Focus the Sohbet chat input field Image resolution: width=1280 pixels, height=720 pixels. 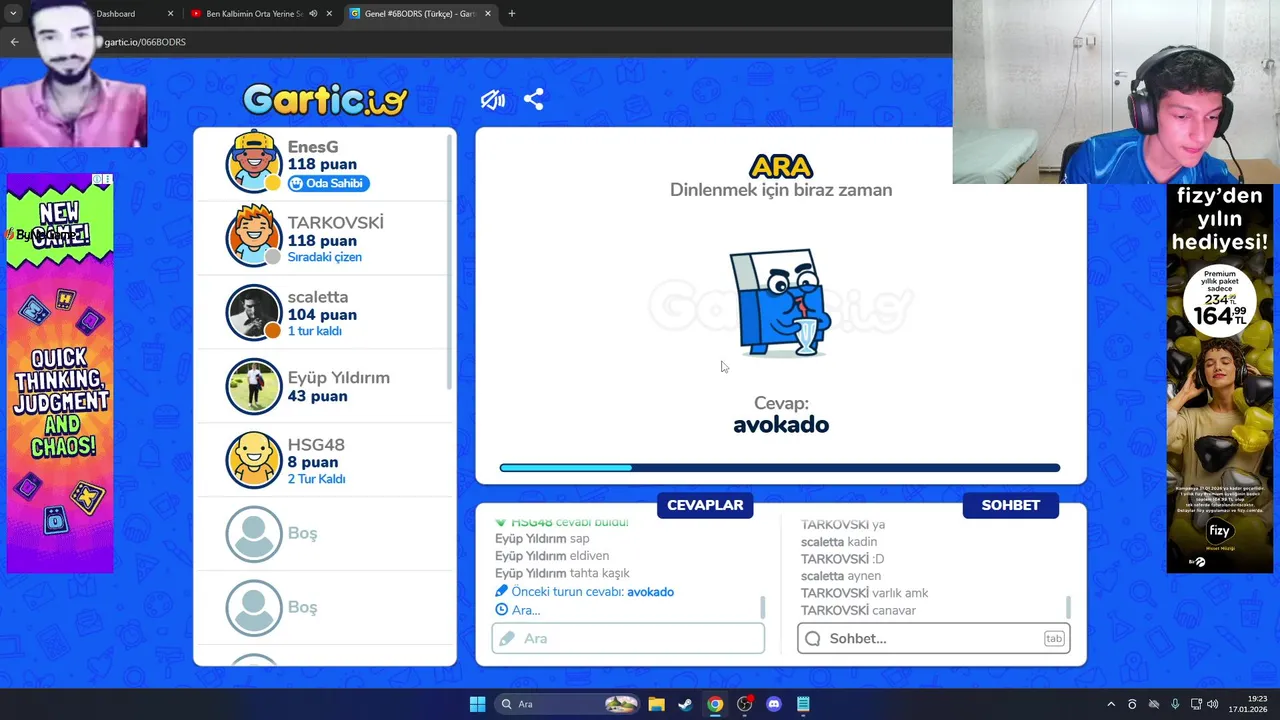click(933, 638)
